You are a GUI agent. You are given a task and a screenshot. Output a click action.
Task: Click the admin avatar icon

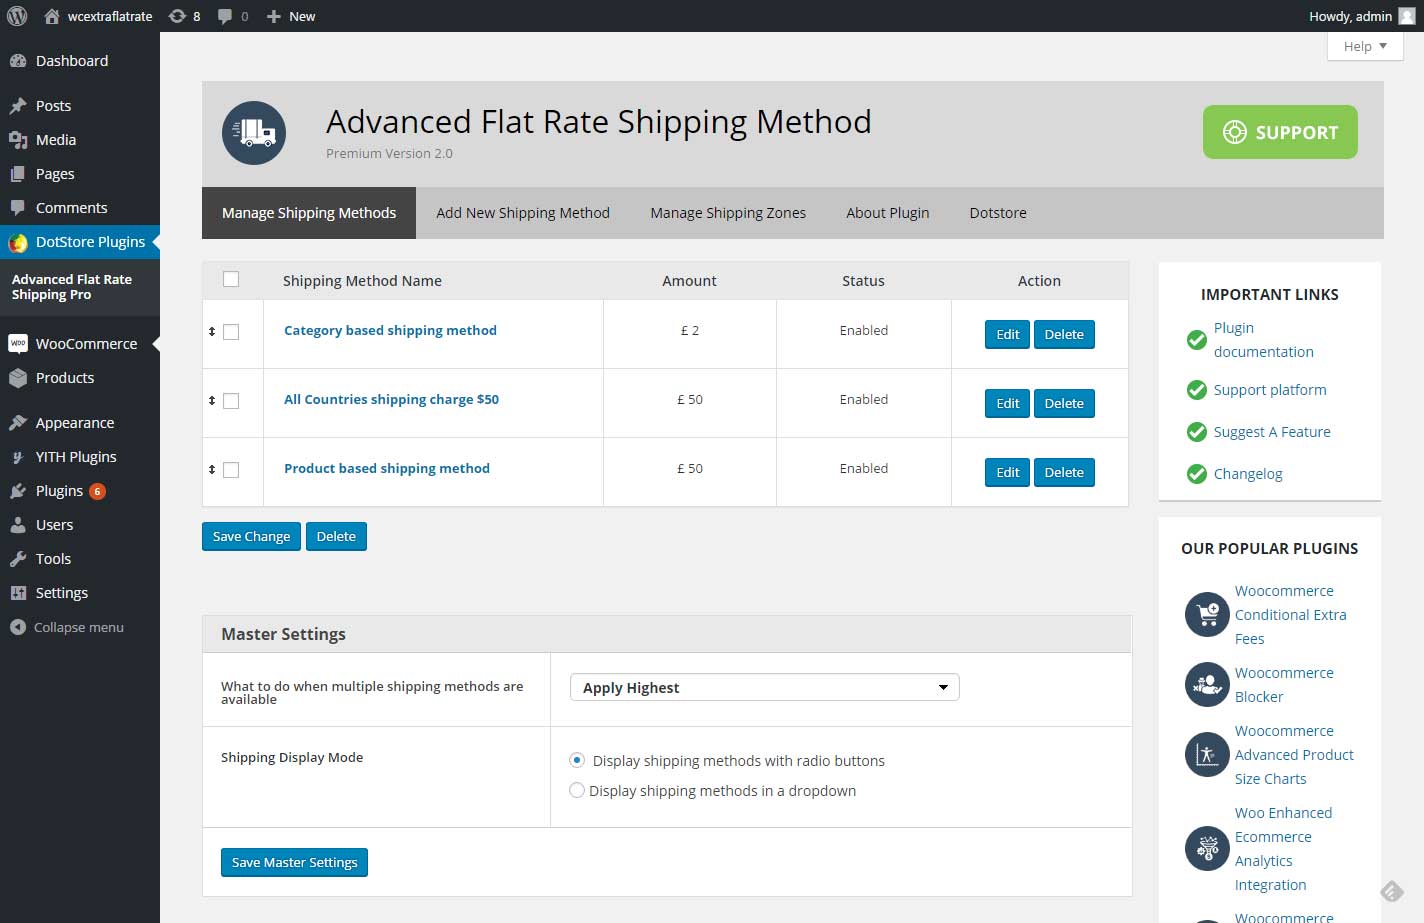coord(1407,16)
